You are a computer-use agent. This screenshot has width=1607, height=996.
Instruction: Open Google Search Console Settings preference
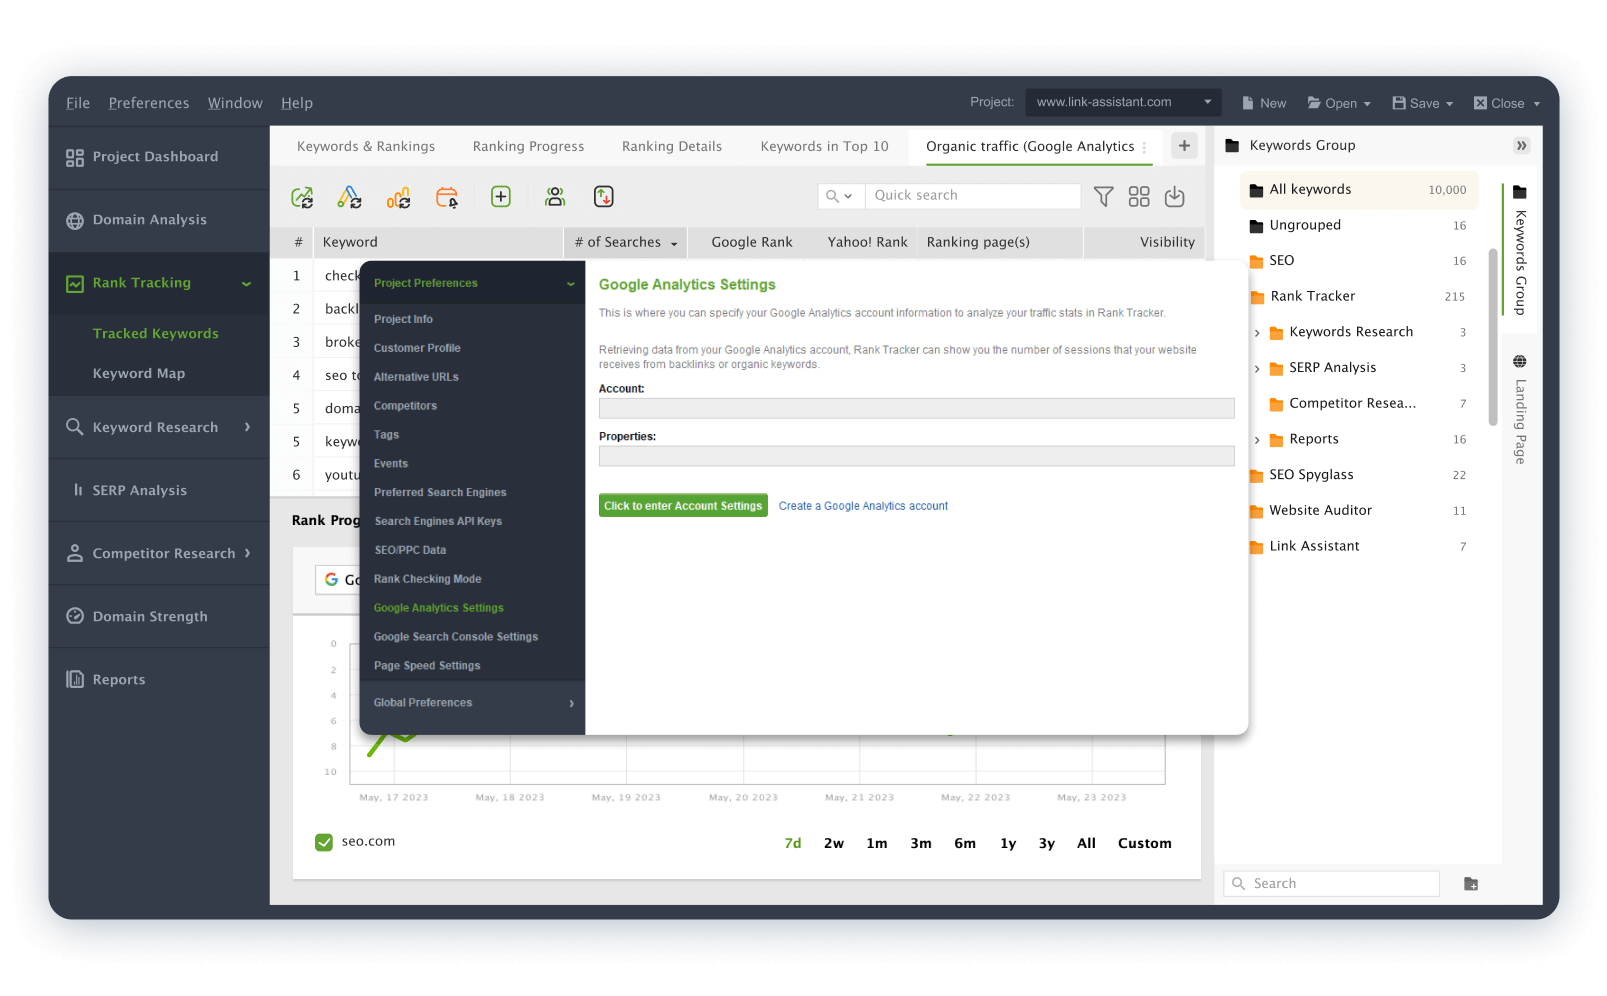(x=456, y=637)
